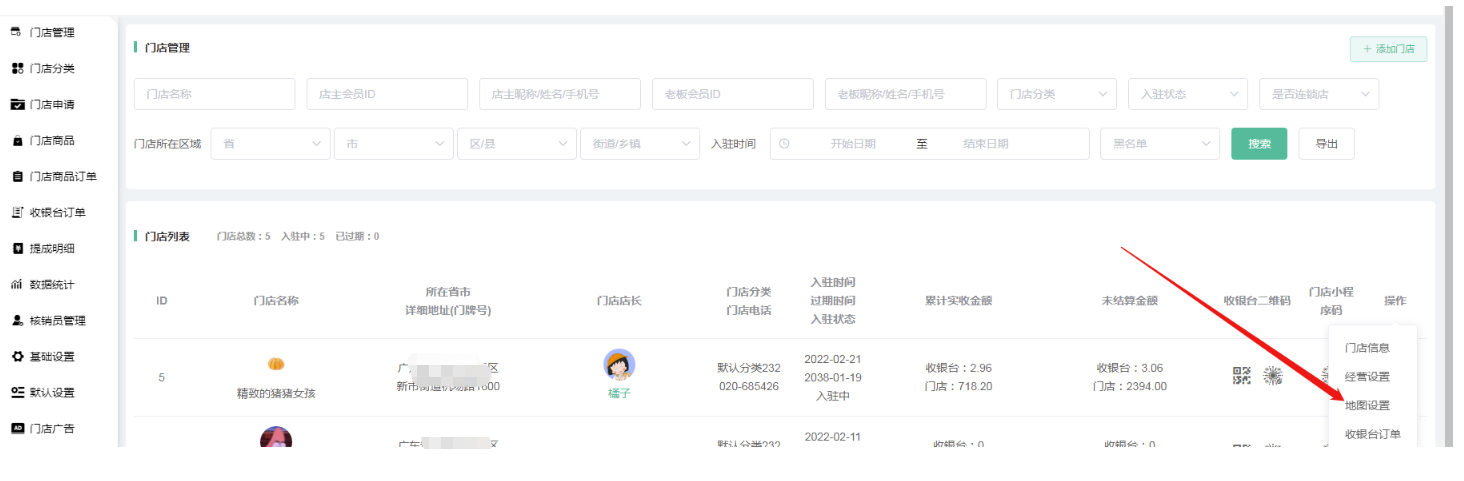Expand the 是否连锁店 dropdown

click(1318, 94)
